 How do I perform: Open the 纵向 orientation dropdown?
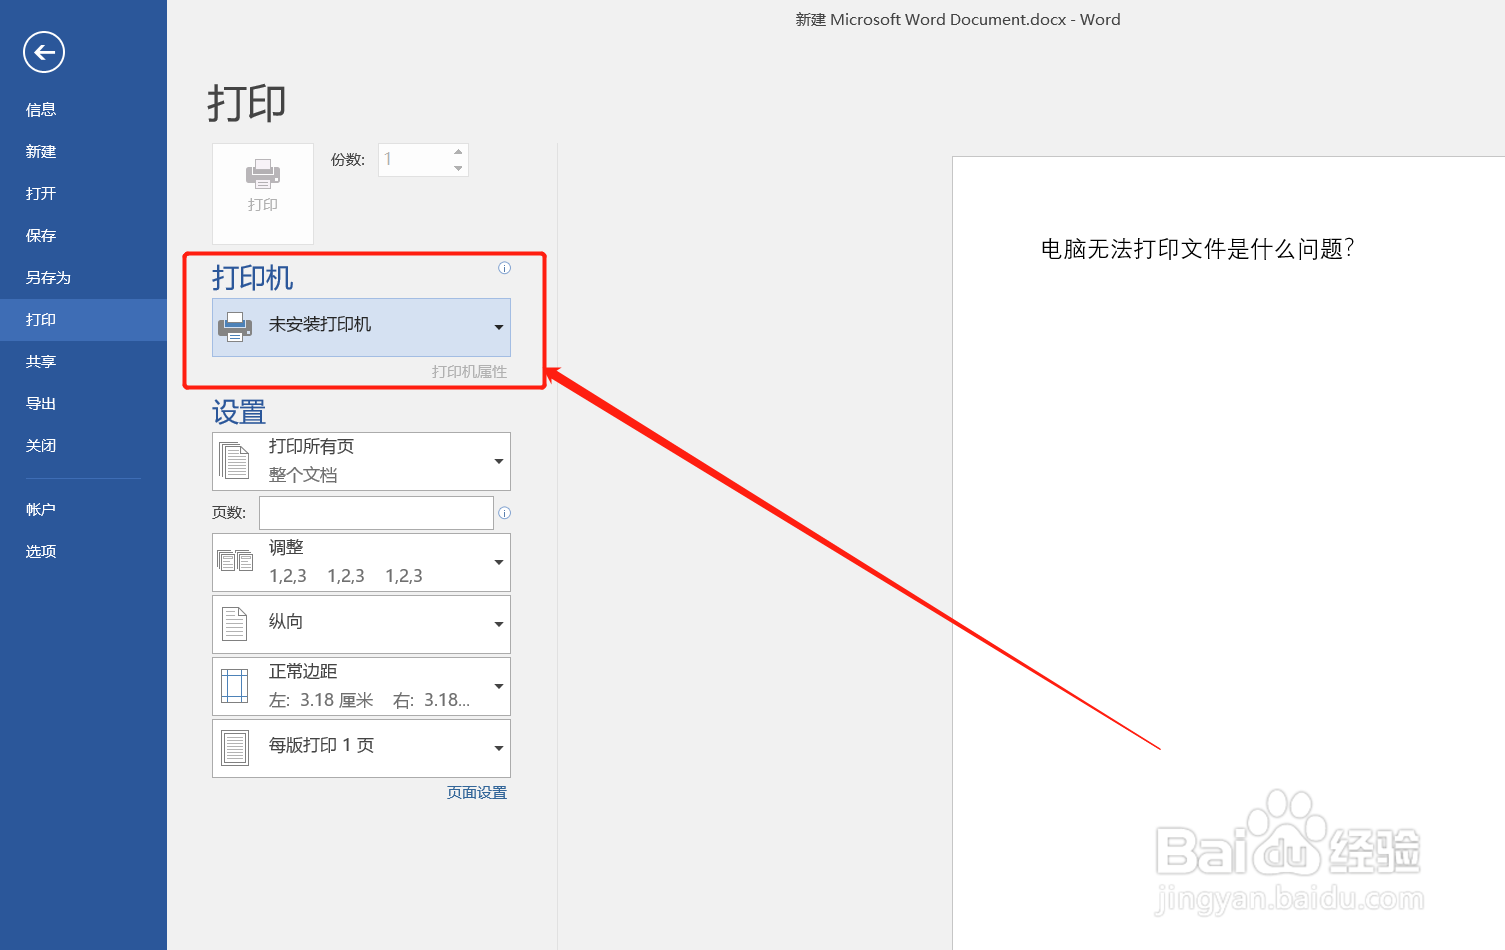(x=361, y=624)
